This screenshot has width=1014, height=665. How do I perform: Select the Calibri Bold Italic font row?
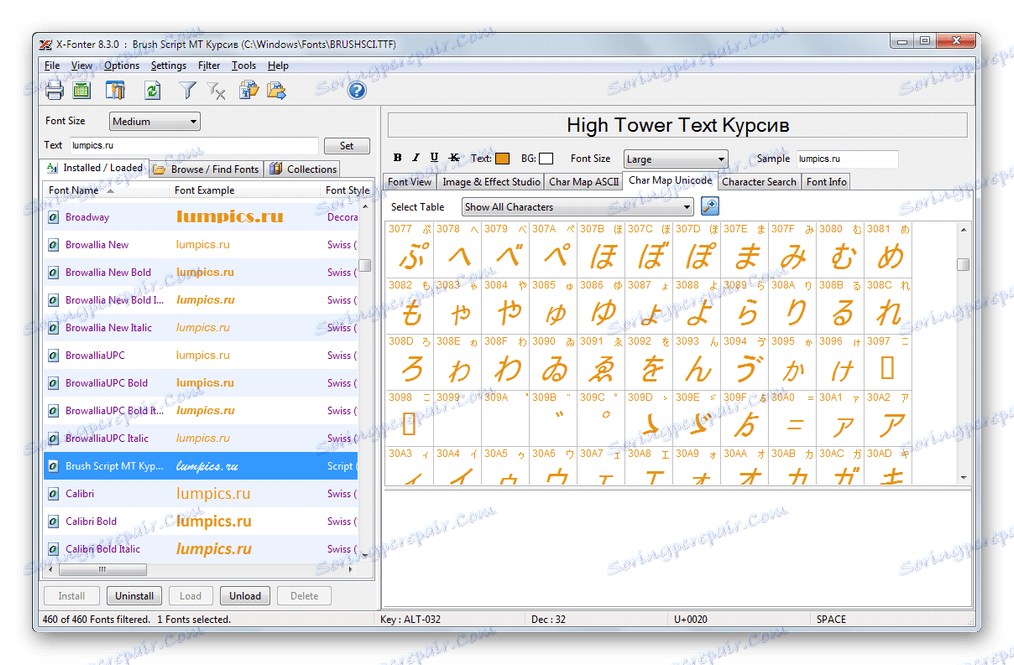[200, 549]
